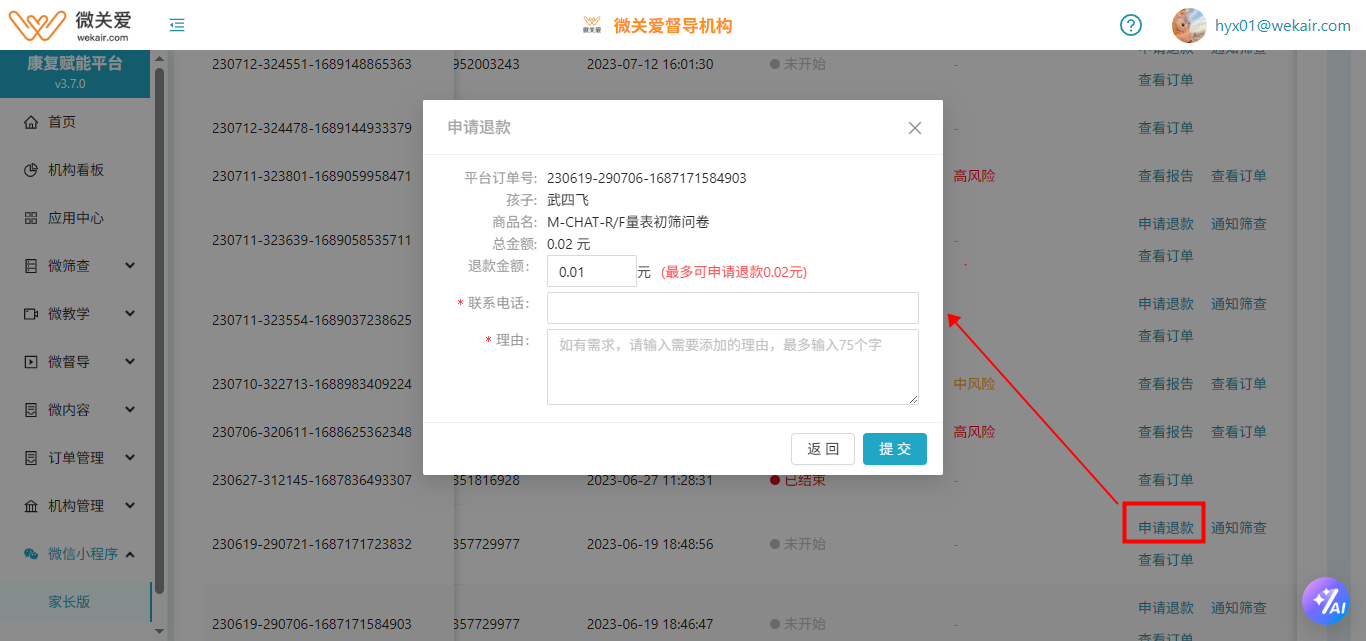1366x641 pixels.
Task: Open the AI assistant floating button
Action: click(x=1325, y=600)
